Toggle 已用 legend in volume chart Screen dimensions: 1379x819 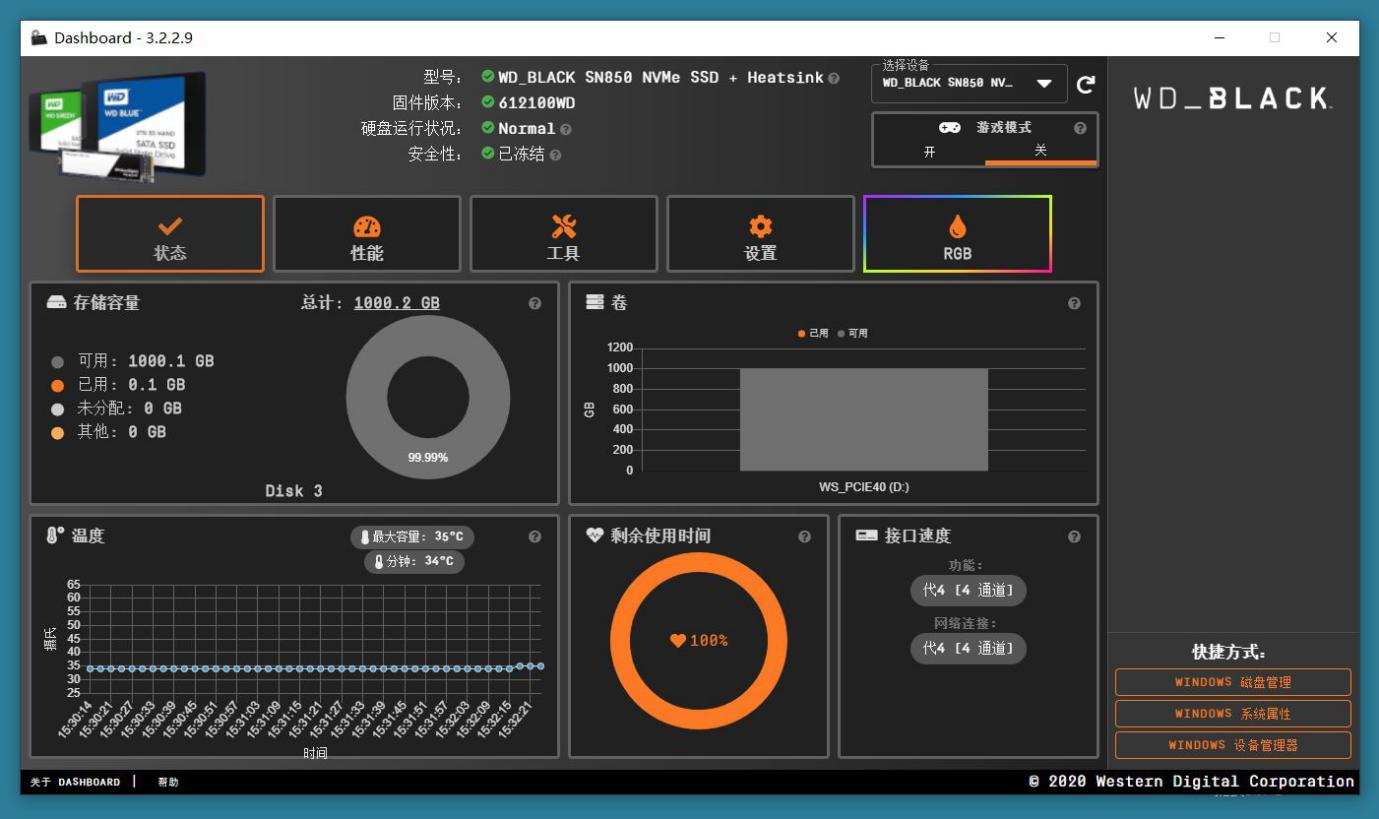pos(813,333)
